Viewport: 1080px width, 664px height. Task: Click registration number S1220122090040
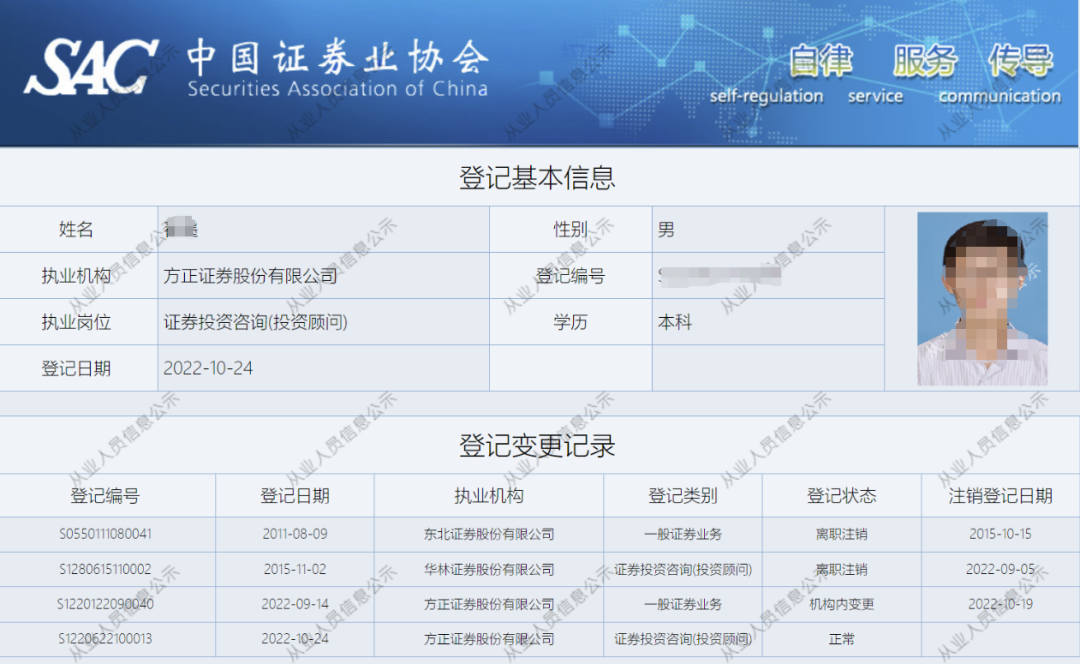coord(105,604)
